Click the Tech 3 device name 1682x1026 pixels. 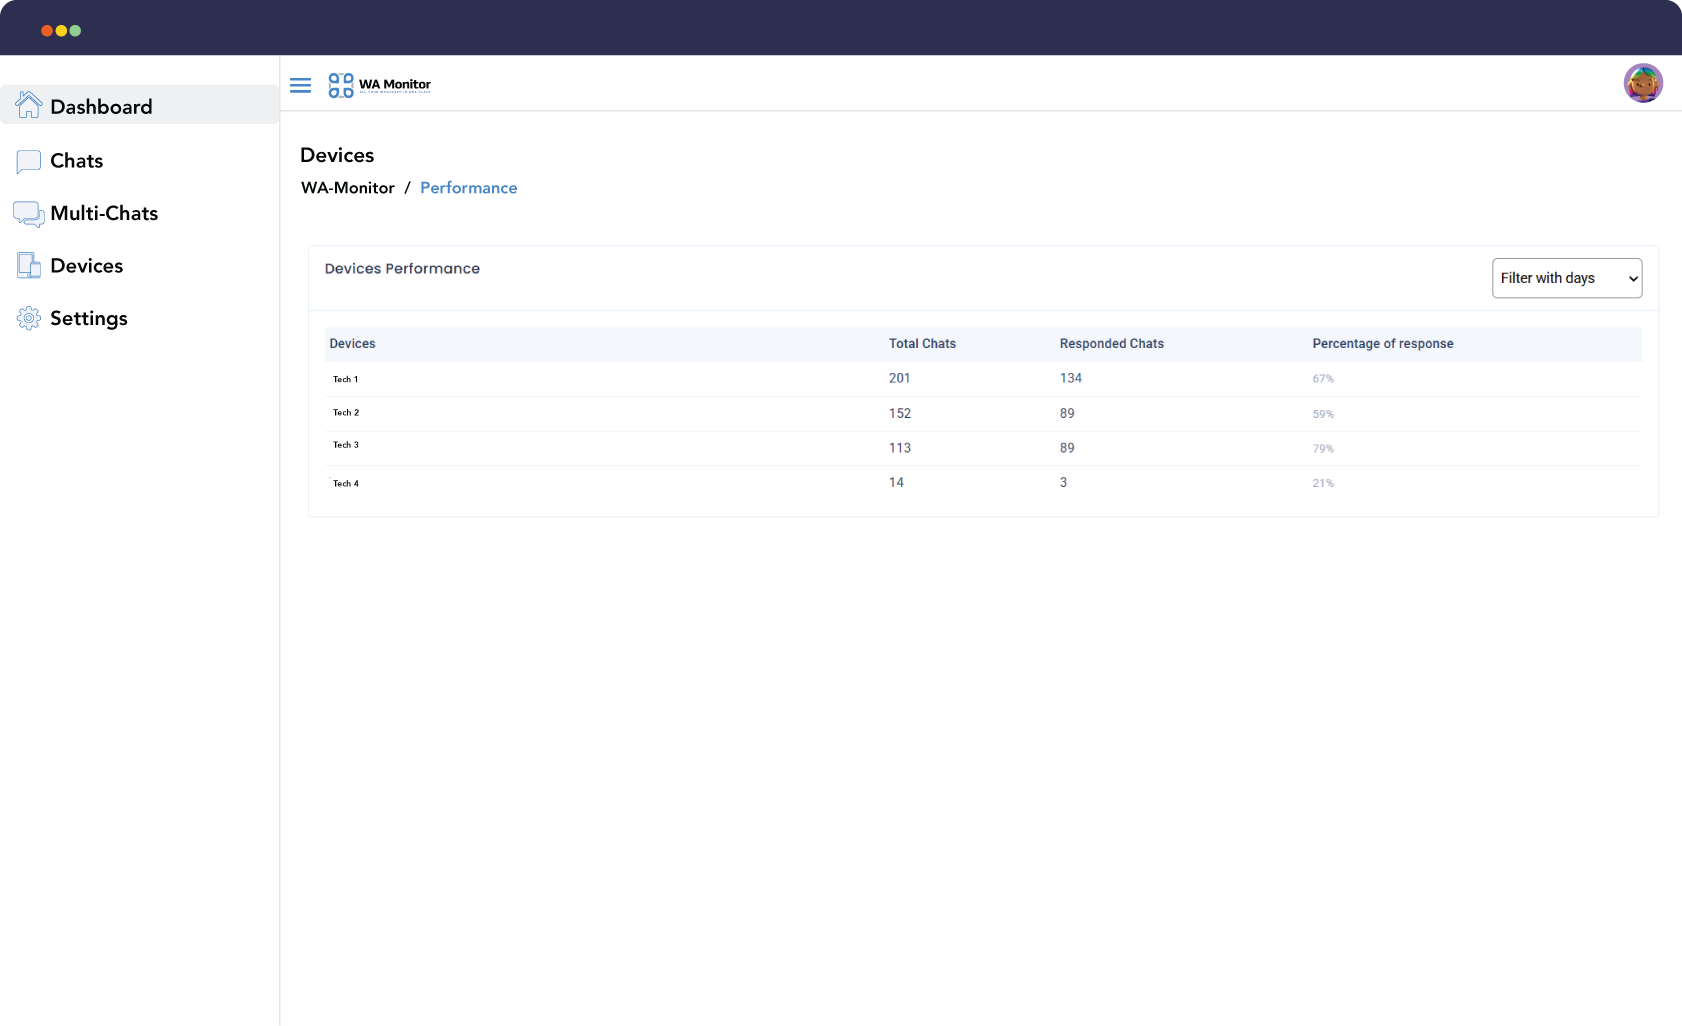[346, 445]
